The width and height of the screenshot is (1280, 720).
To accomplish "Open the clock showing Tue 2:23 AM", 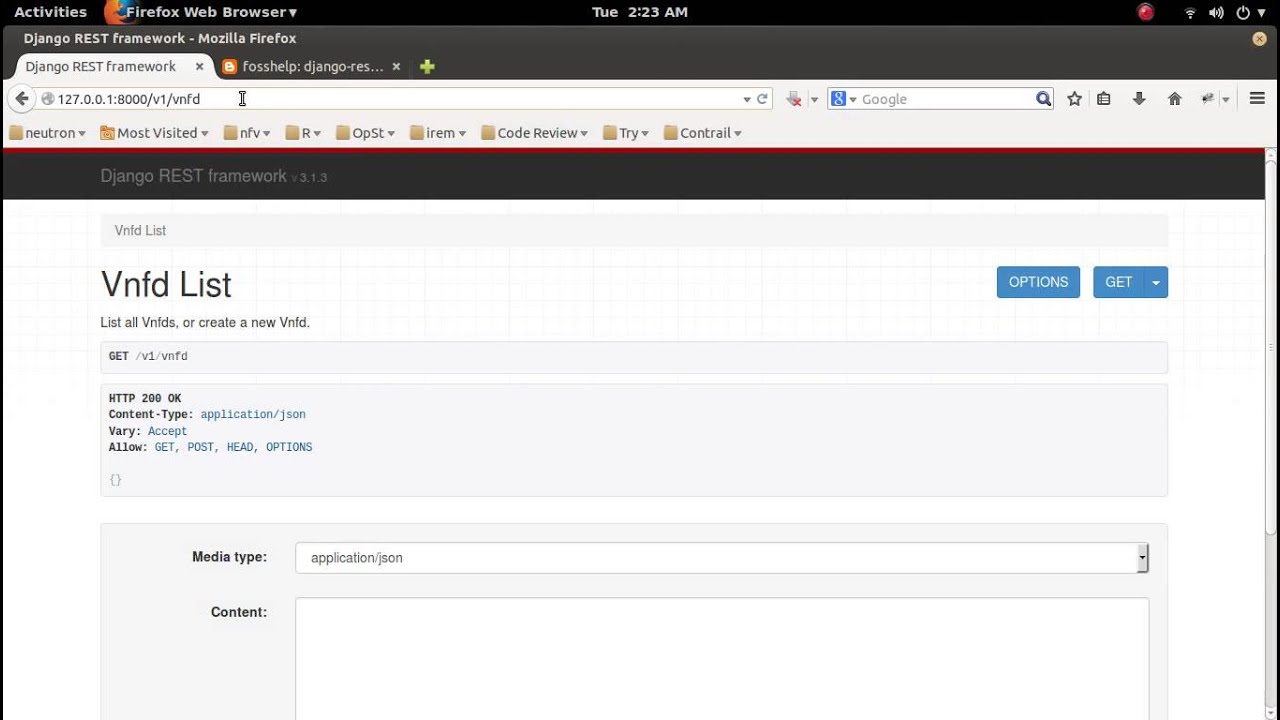I will click(640, 12).
